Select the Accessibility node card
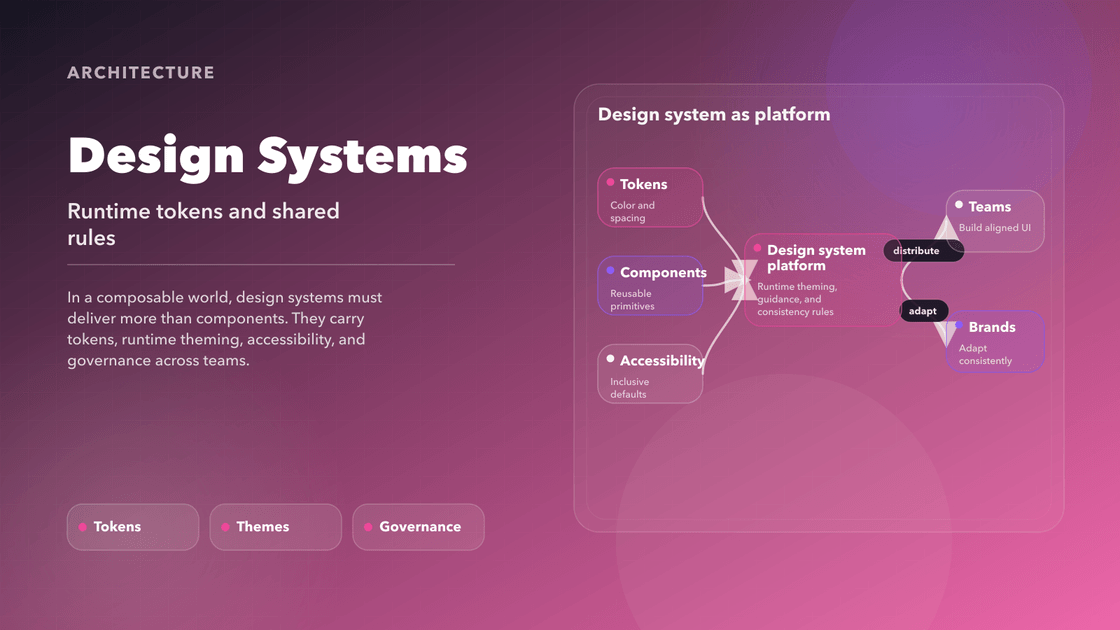Image resolution: width=1120 pixels, height=630 pixels. (x=650, y=374)
